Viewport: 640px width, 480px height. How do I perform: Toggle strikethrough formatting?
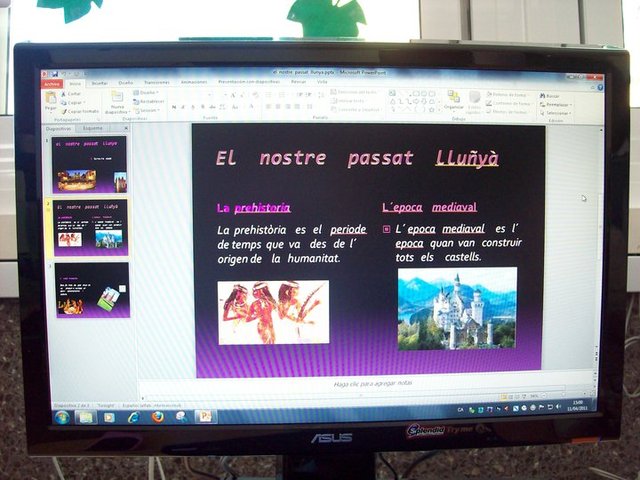(x=212, y=107)
